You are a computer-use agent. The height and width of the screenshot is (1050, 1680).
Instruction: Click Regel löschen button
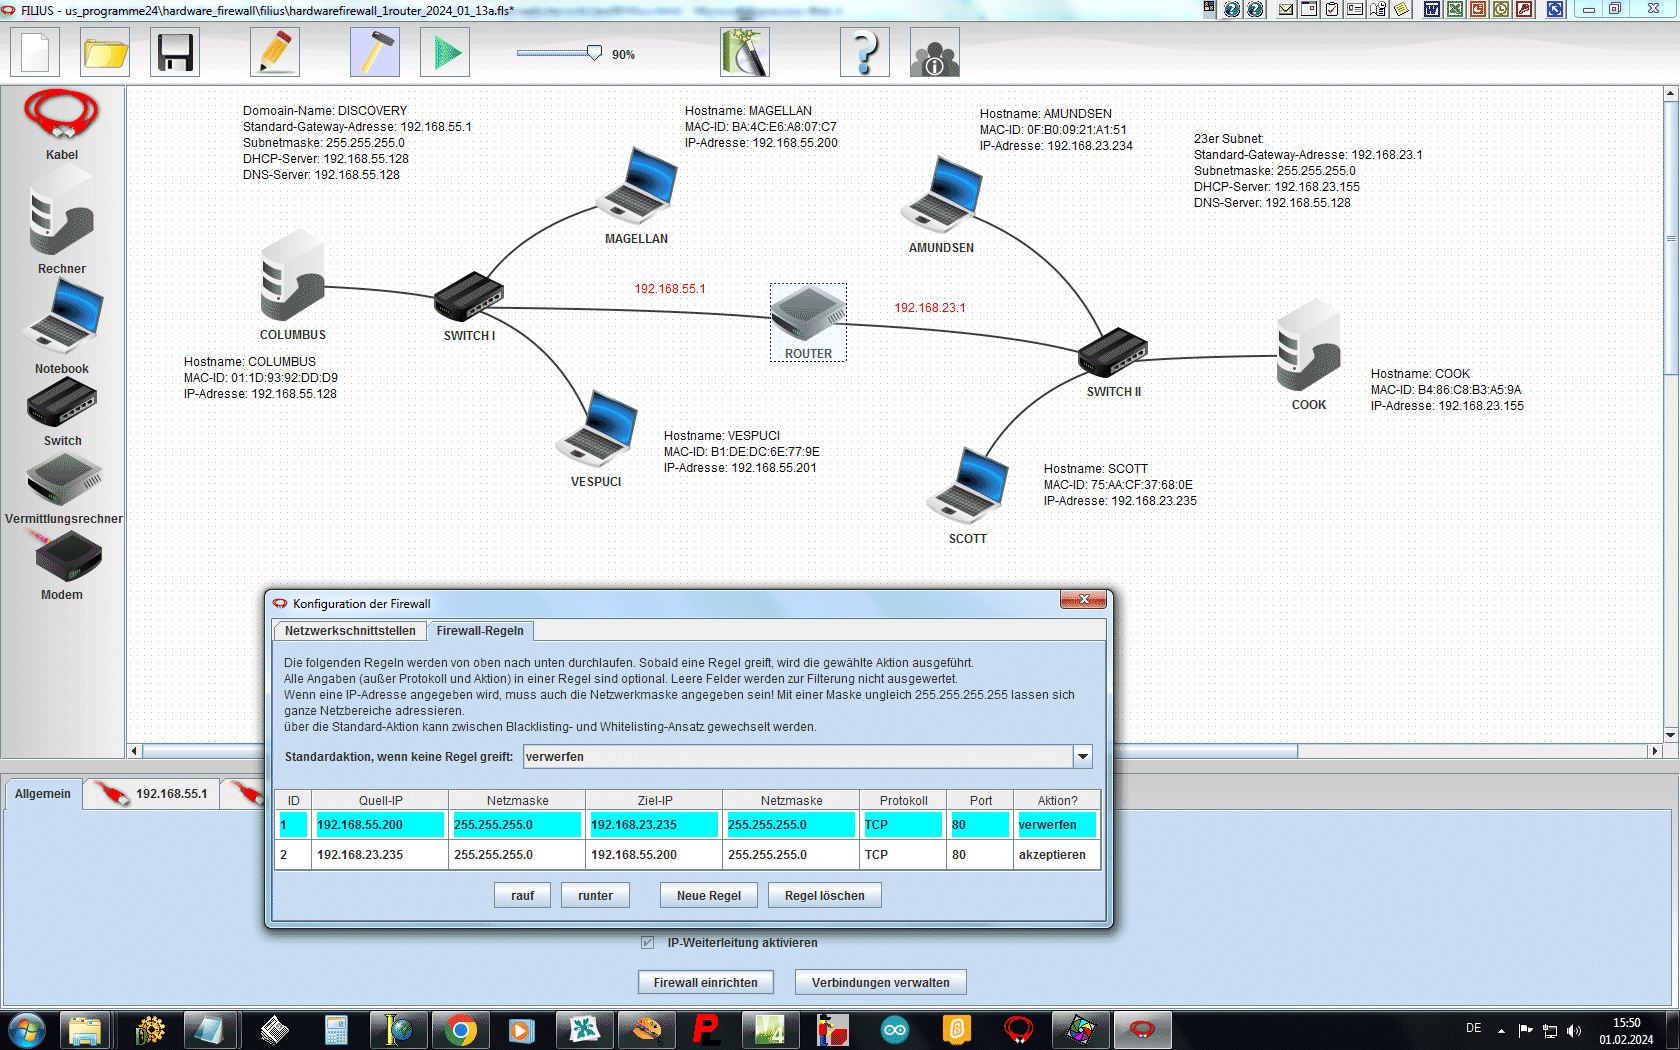coord(824,896)
